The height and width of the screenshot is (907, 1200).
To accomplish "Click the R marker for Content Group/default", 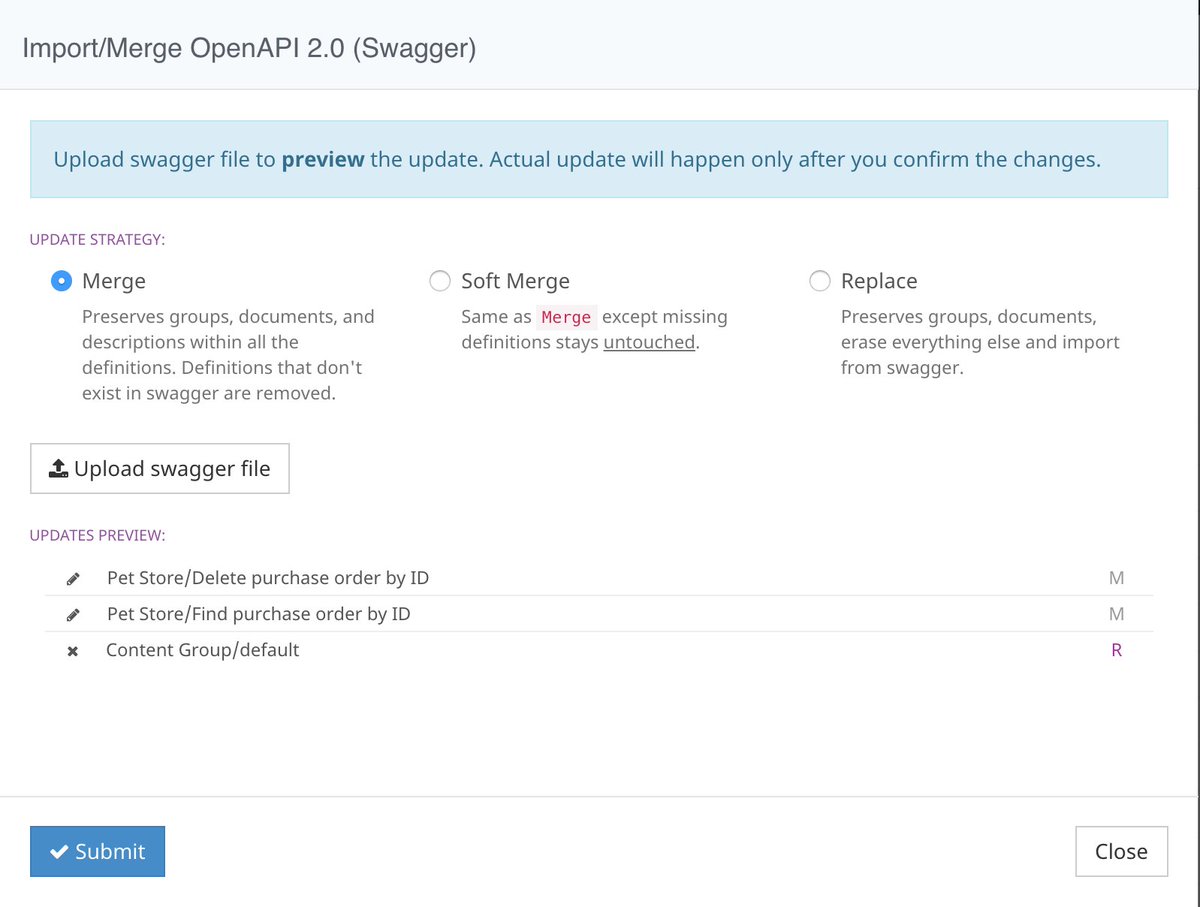I will click(1117, 650).
